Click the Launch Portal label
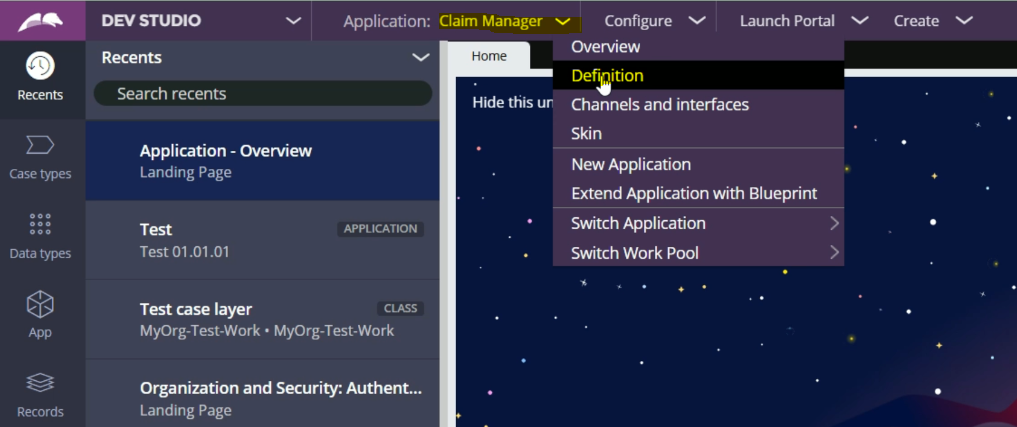 787,21
